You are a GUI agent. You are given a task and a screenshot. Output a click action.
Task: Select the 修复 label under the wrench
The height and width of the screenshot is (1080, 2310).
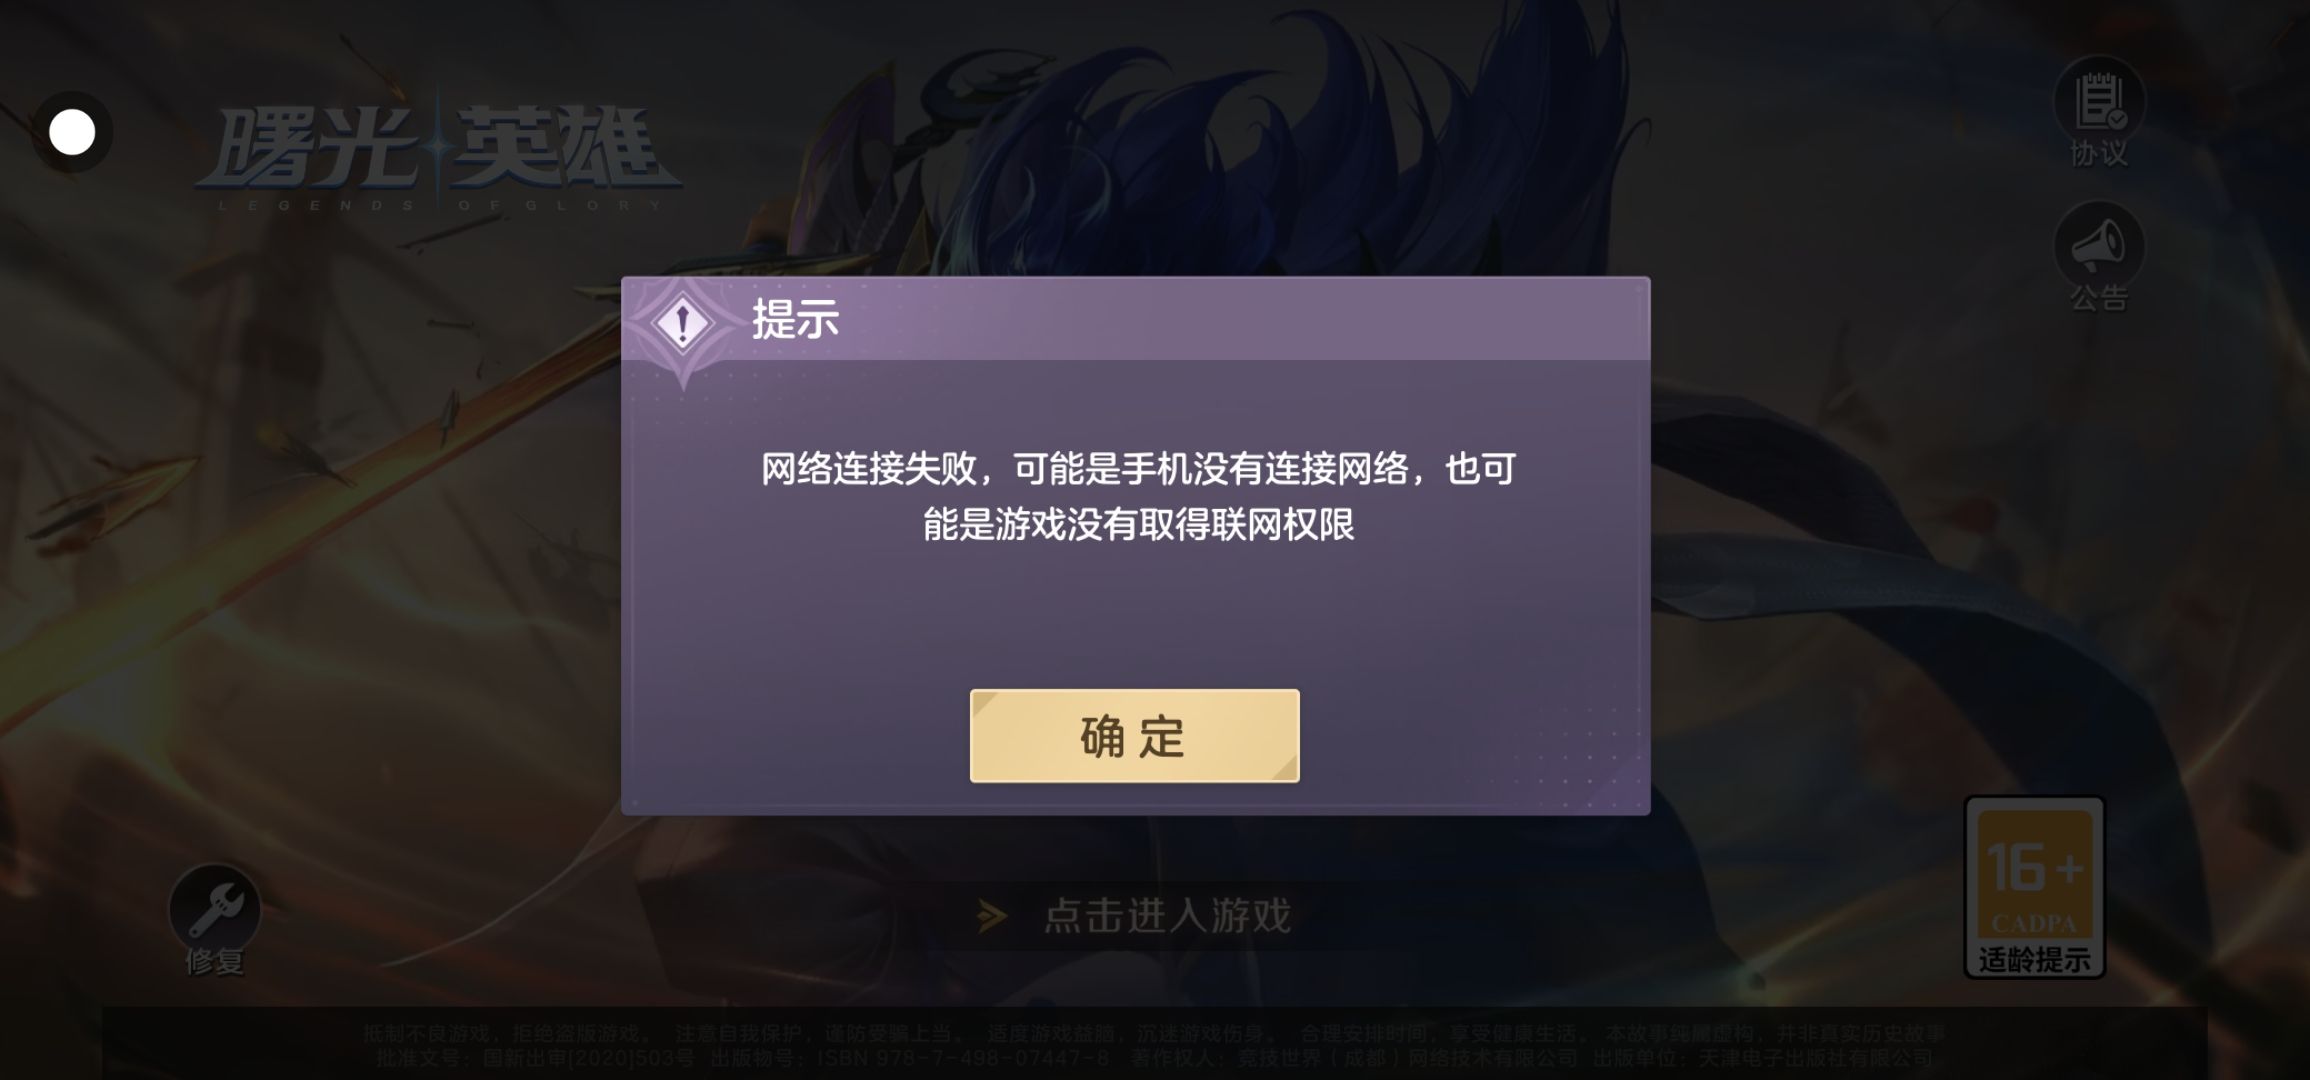click(x=214, y=962)
